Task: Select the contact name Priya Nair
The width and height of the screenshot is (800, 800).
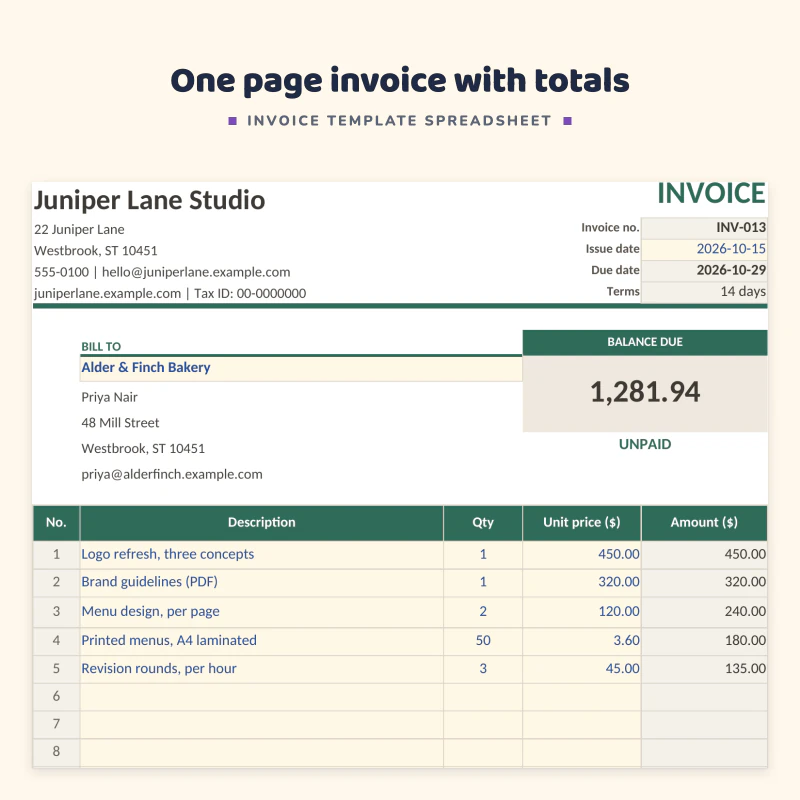Action: (109, 397)
